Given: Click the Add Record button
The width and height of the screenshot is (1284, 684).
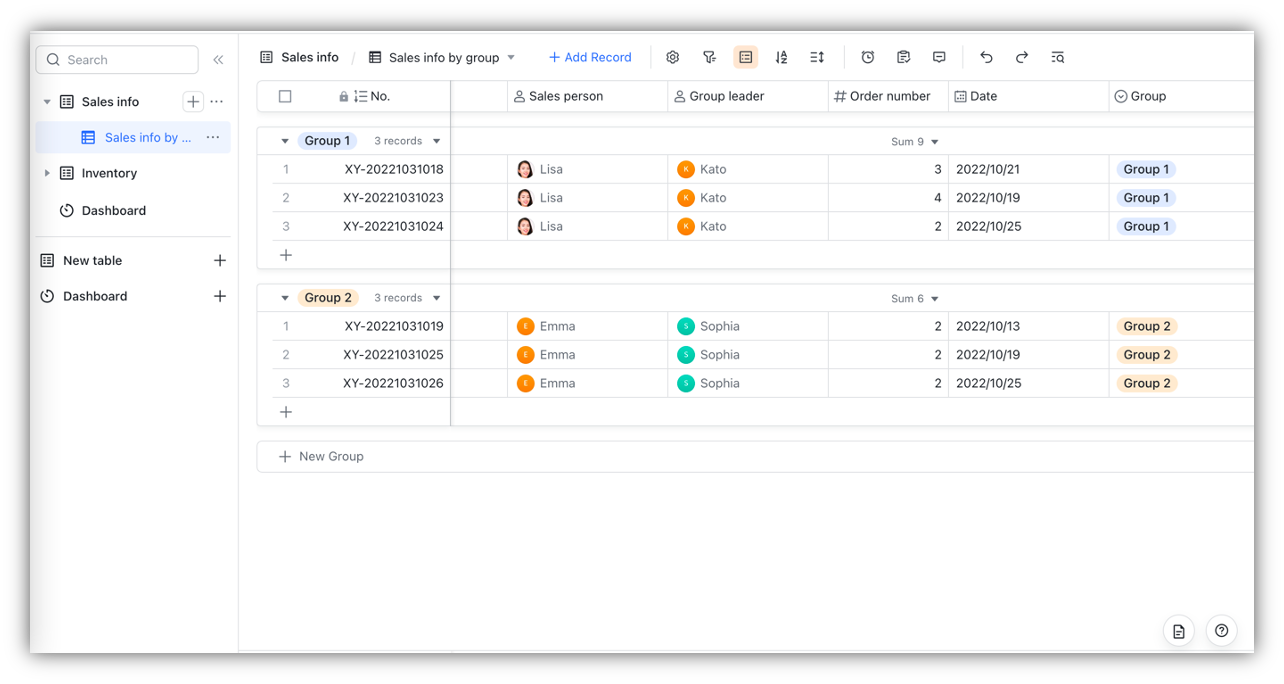Looking at the screenshot, I should point(590,57).
